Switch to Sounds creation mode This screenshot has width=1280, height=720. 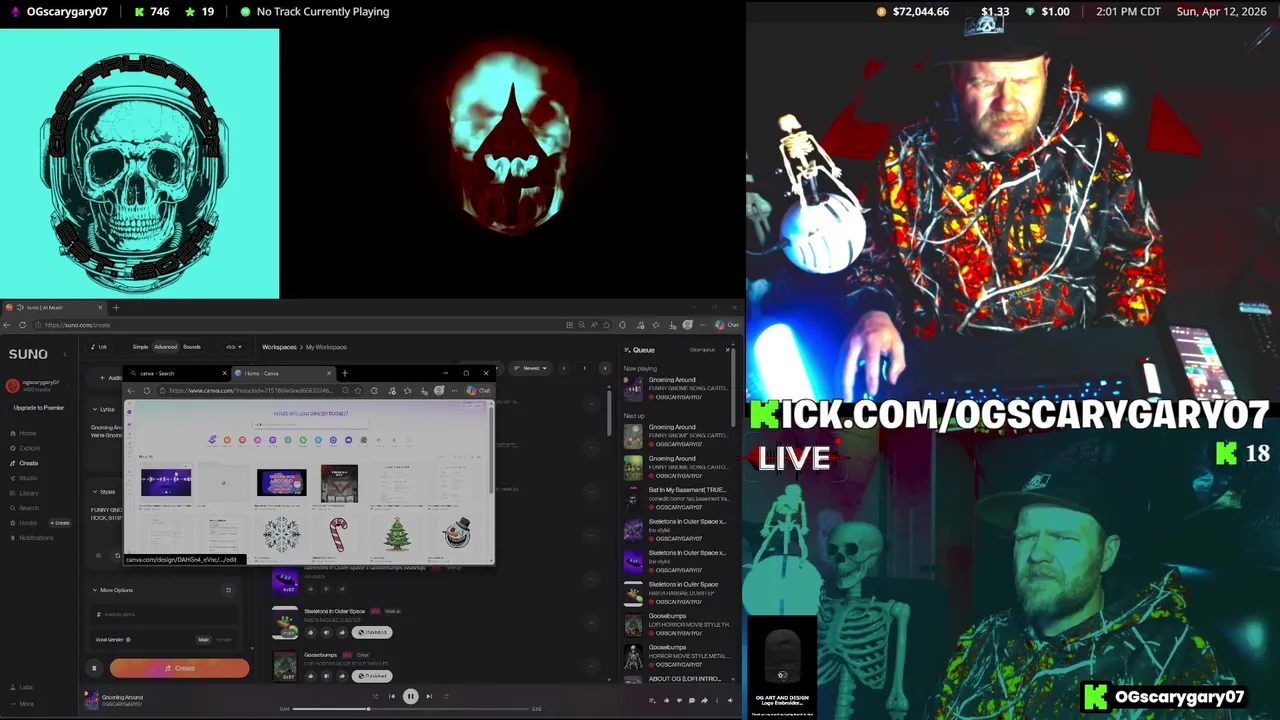click(x=192, y=347)
